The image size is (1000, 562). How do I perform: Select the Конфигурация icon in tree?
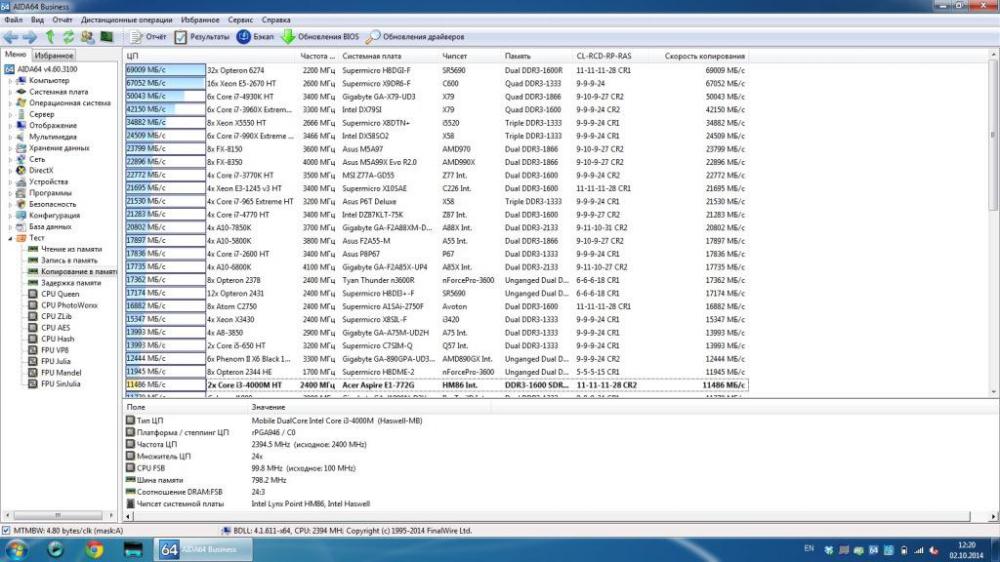click(21, 216)
